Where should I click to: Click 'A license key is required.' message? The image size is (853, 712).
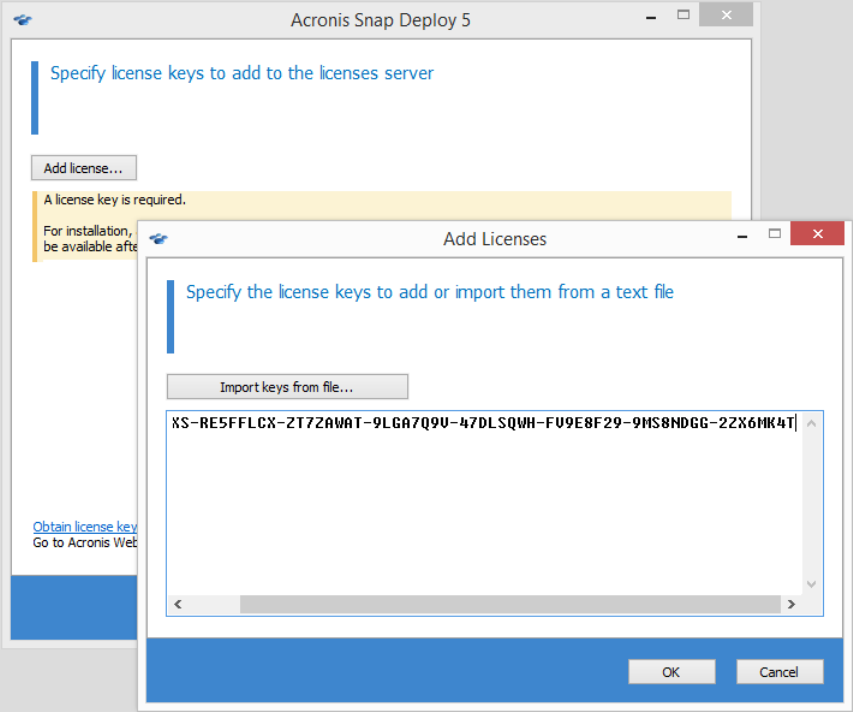click(x=115, y=200)
